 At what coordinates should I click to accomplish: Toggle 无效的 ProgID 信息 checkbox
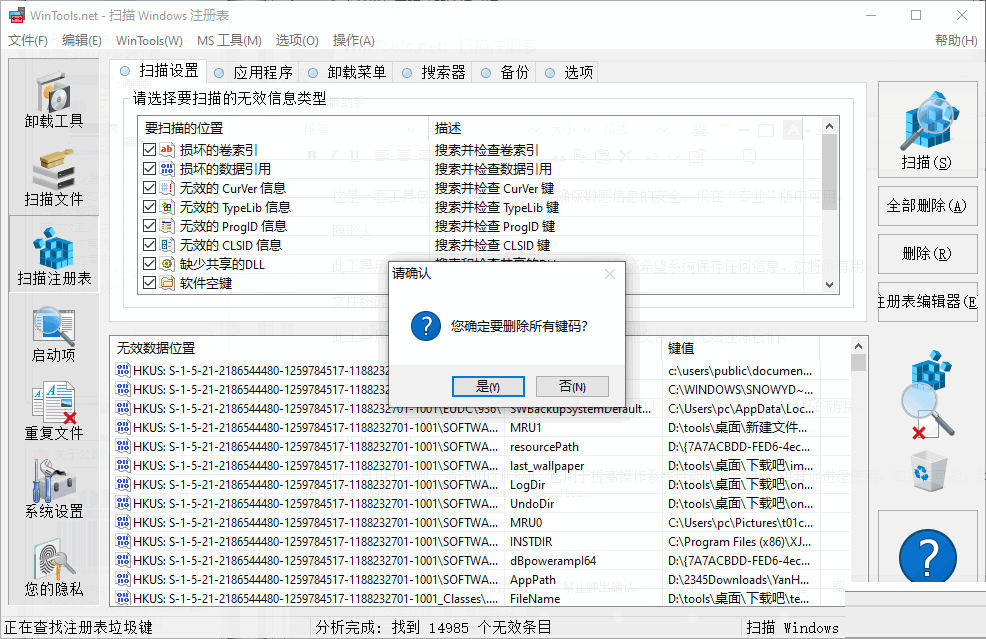coord(150,226)
